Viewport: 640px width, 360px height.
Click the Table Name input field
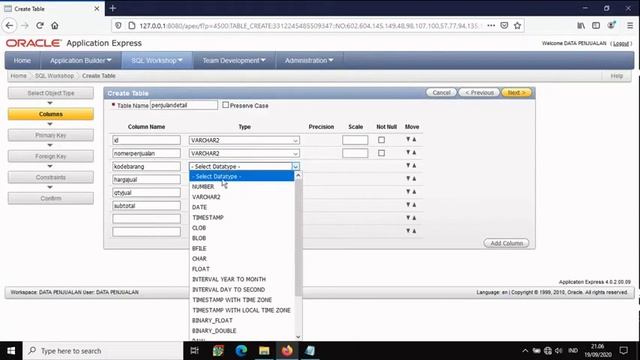(184, 105)
